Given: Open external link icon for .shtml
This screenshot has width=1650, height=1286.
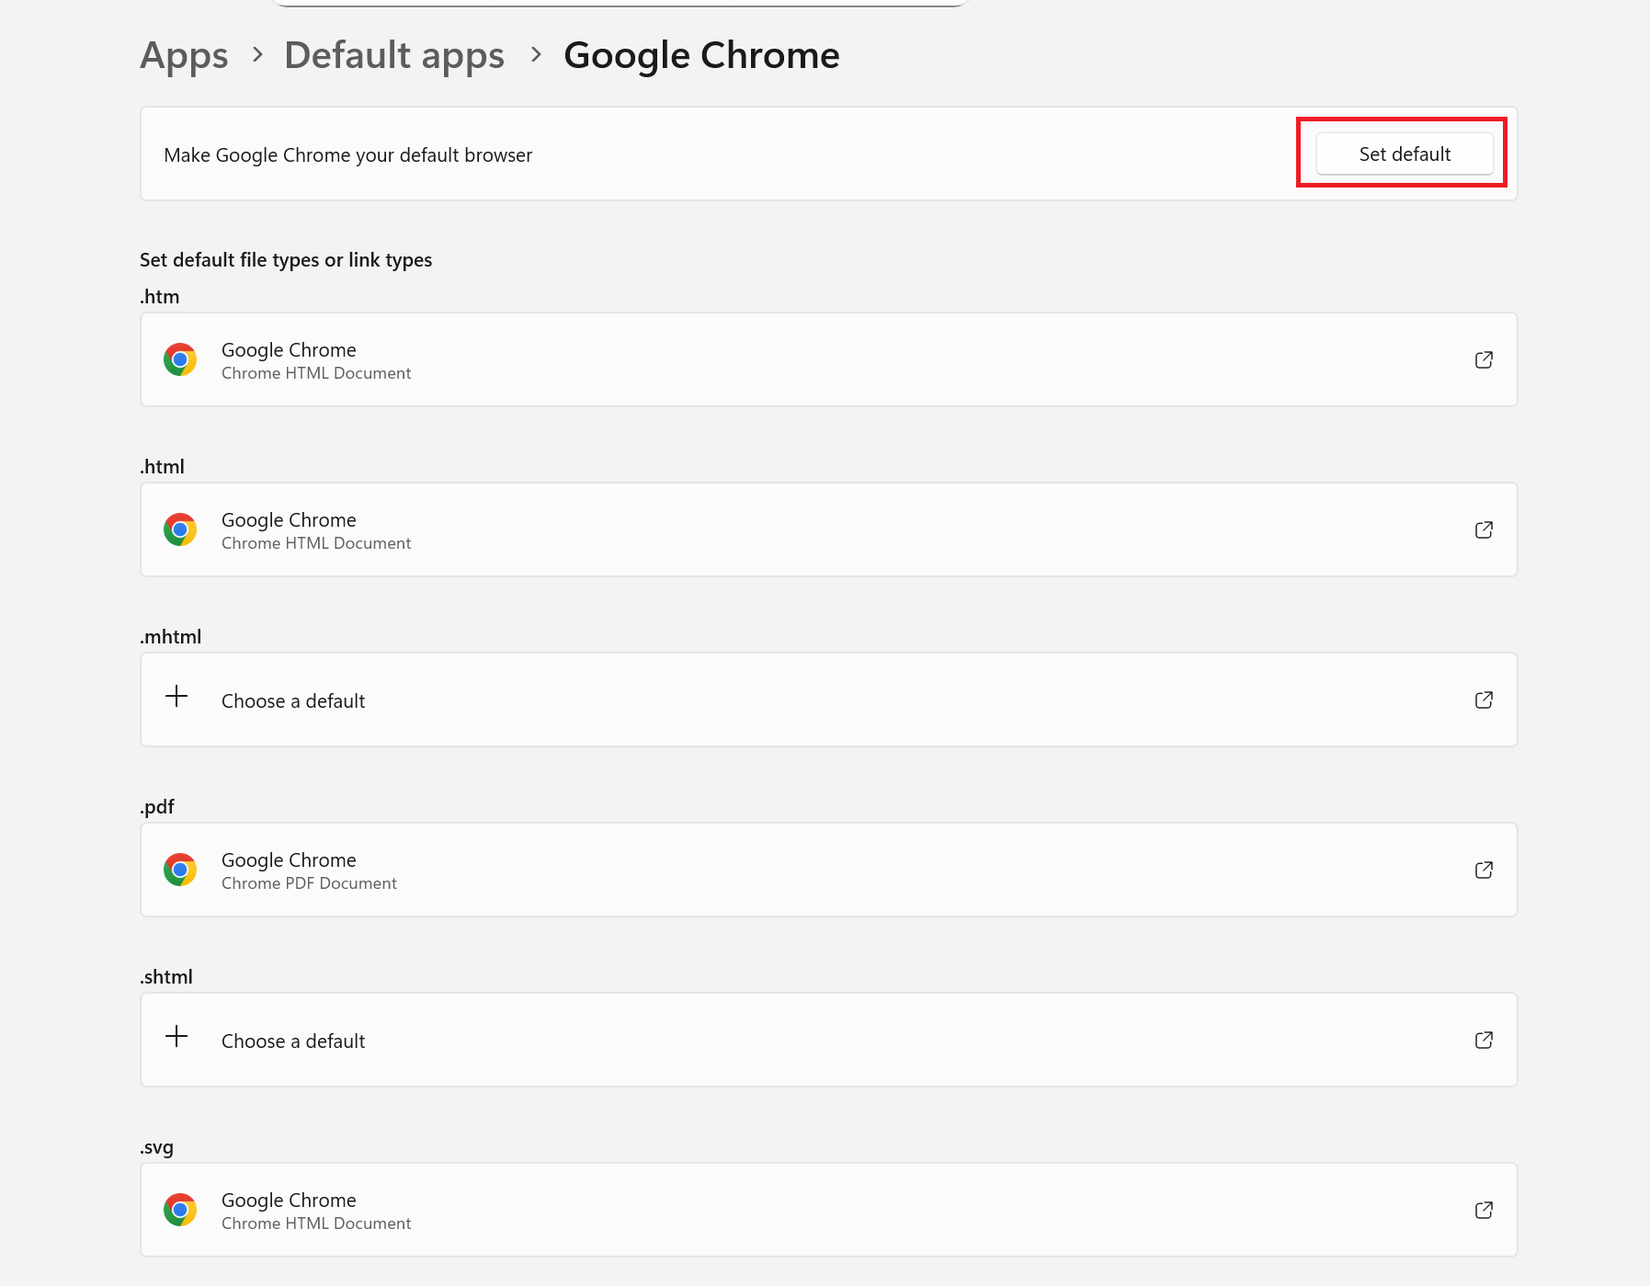Looking at the screenshot, I should pyautogui.click(x=1484, y=1040).
